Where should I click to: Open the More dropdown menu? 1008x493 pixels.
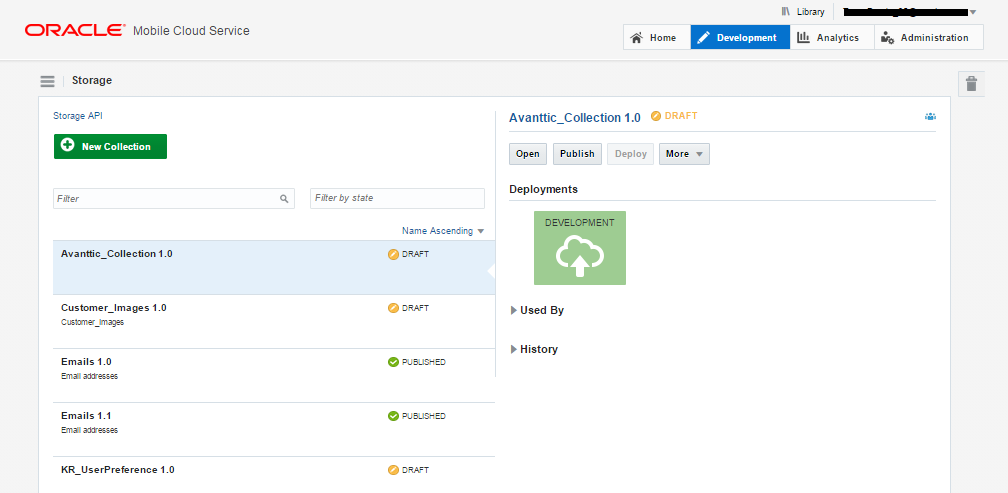[x=684, y=154]
